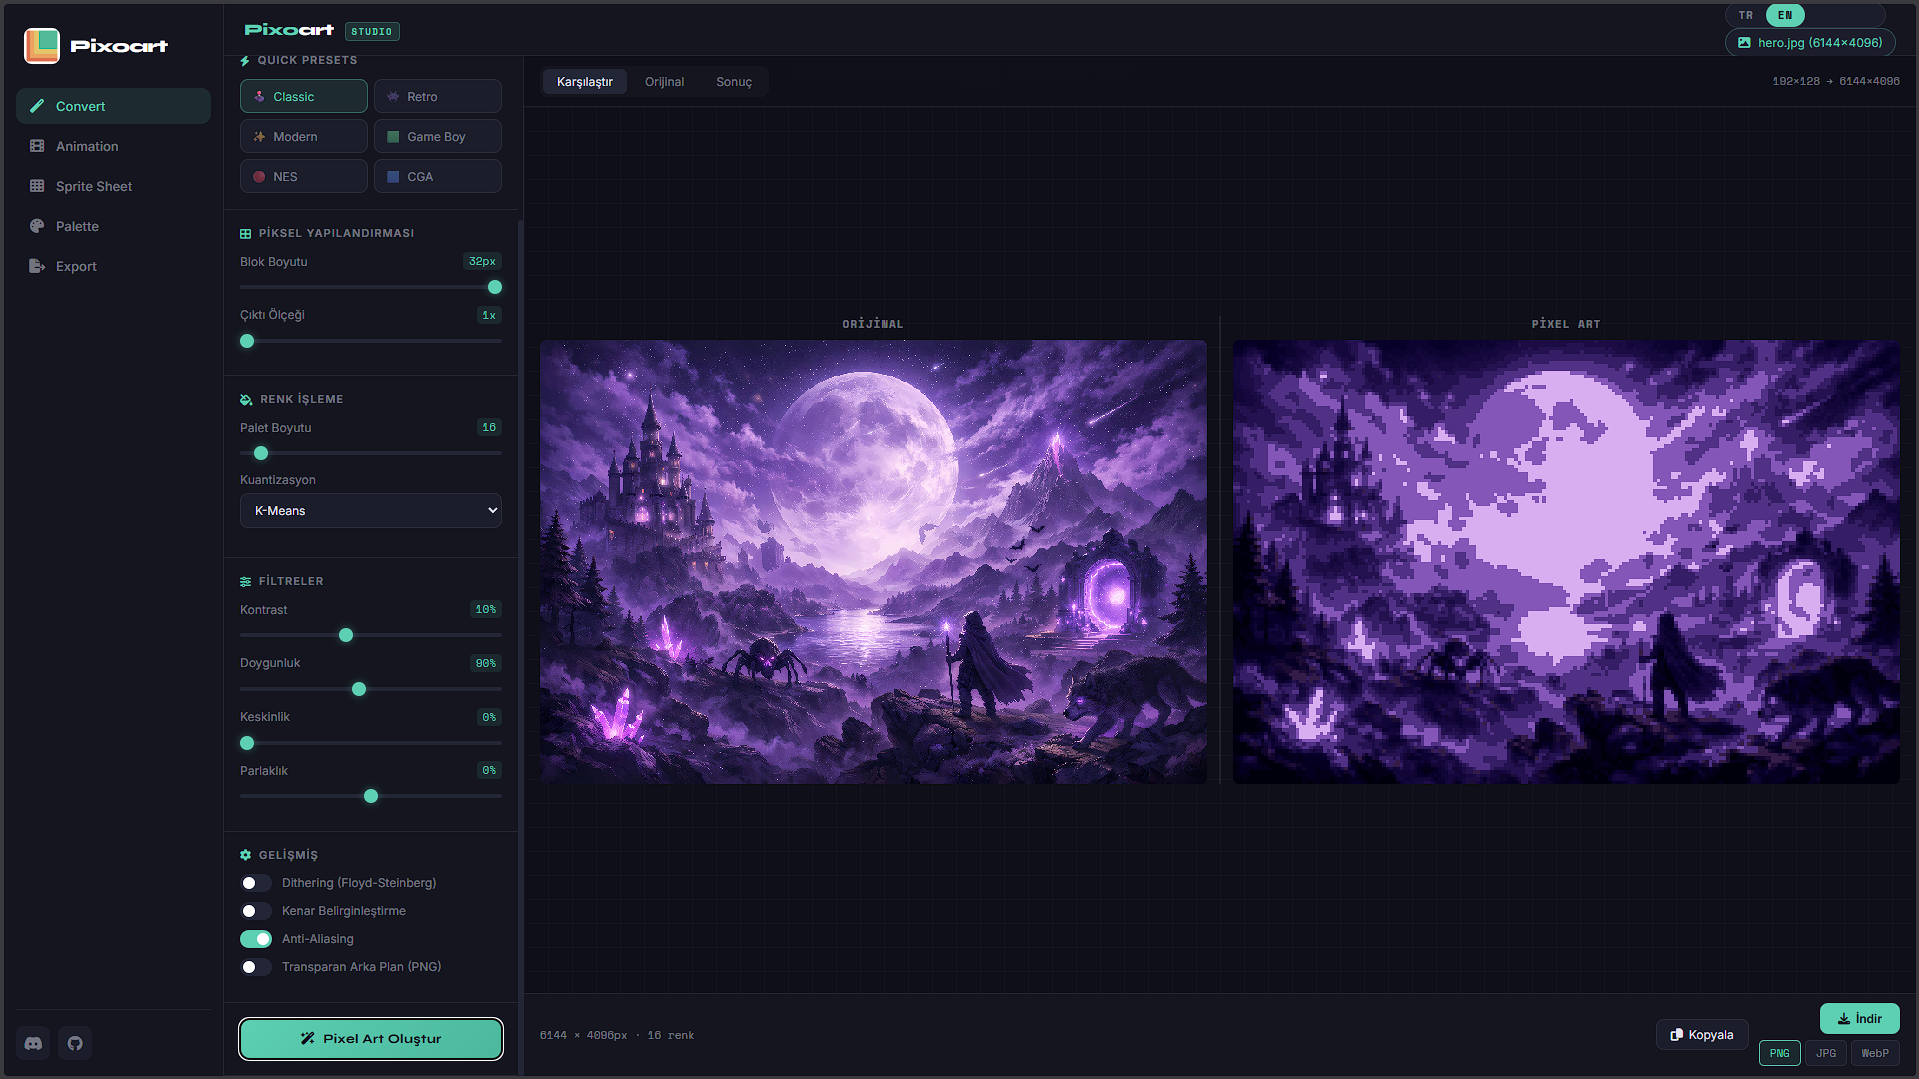This screenshot has height=1079, width=1919.
Task: Apply the NES quick preset
Action: click(x=304, y=176)
